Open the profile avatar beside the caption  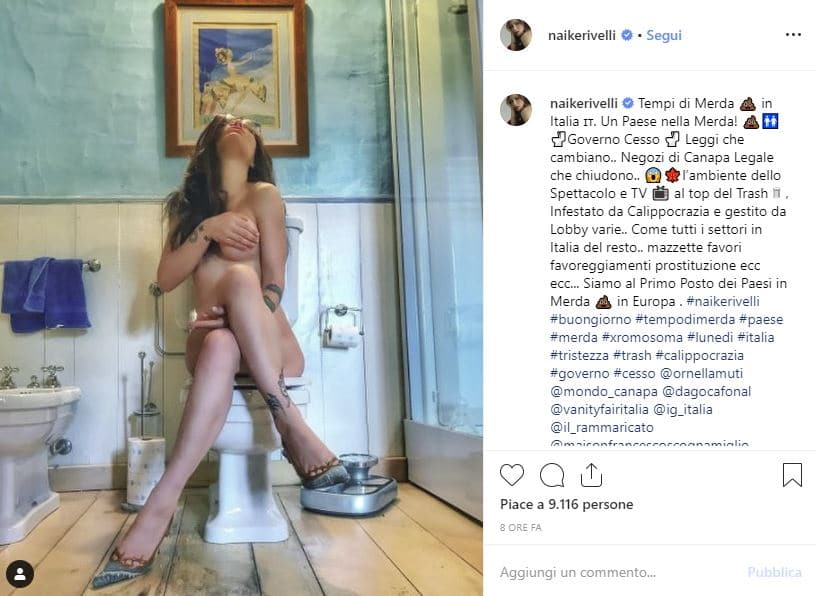point(516,110)
